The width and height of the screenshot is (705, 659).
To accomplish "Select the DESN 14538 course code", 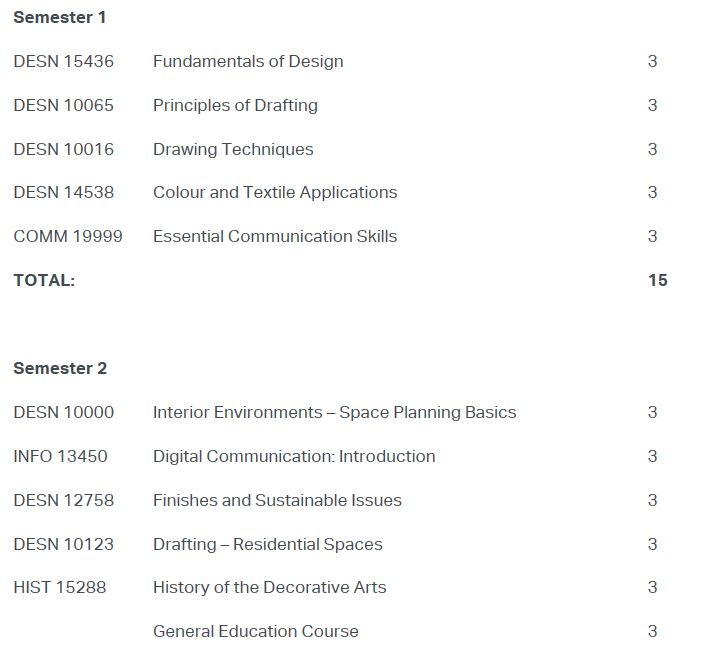I will 63,192.
